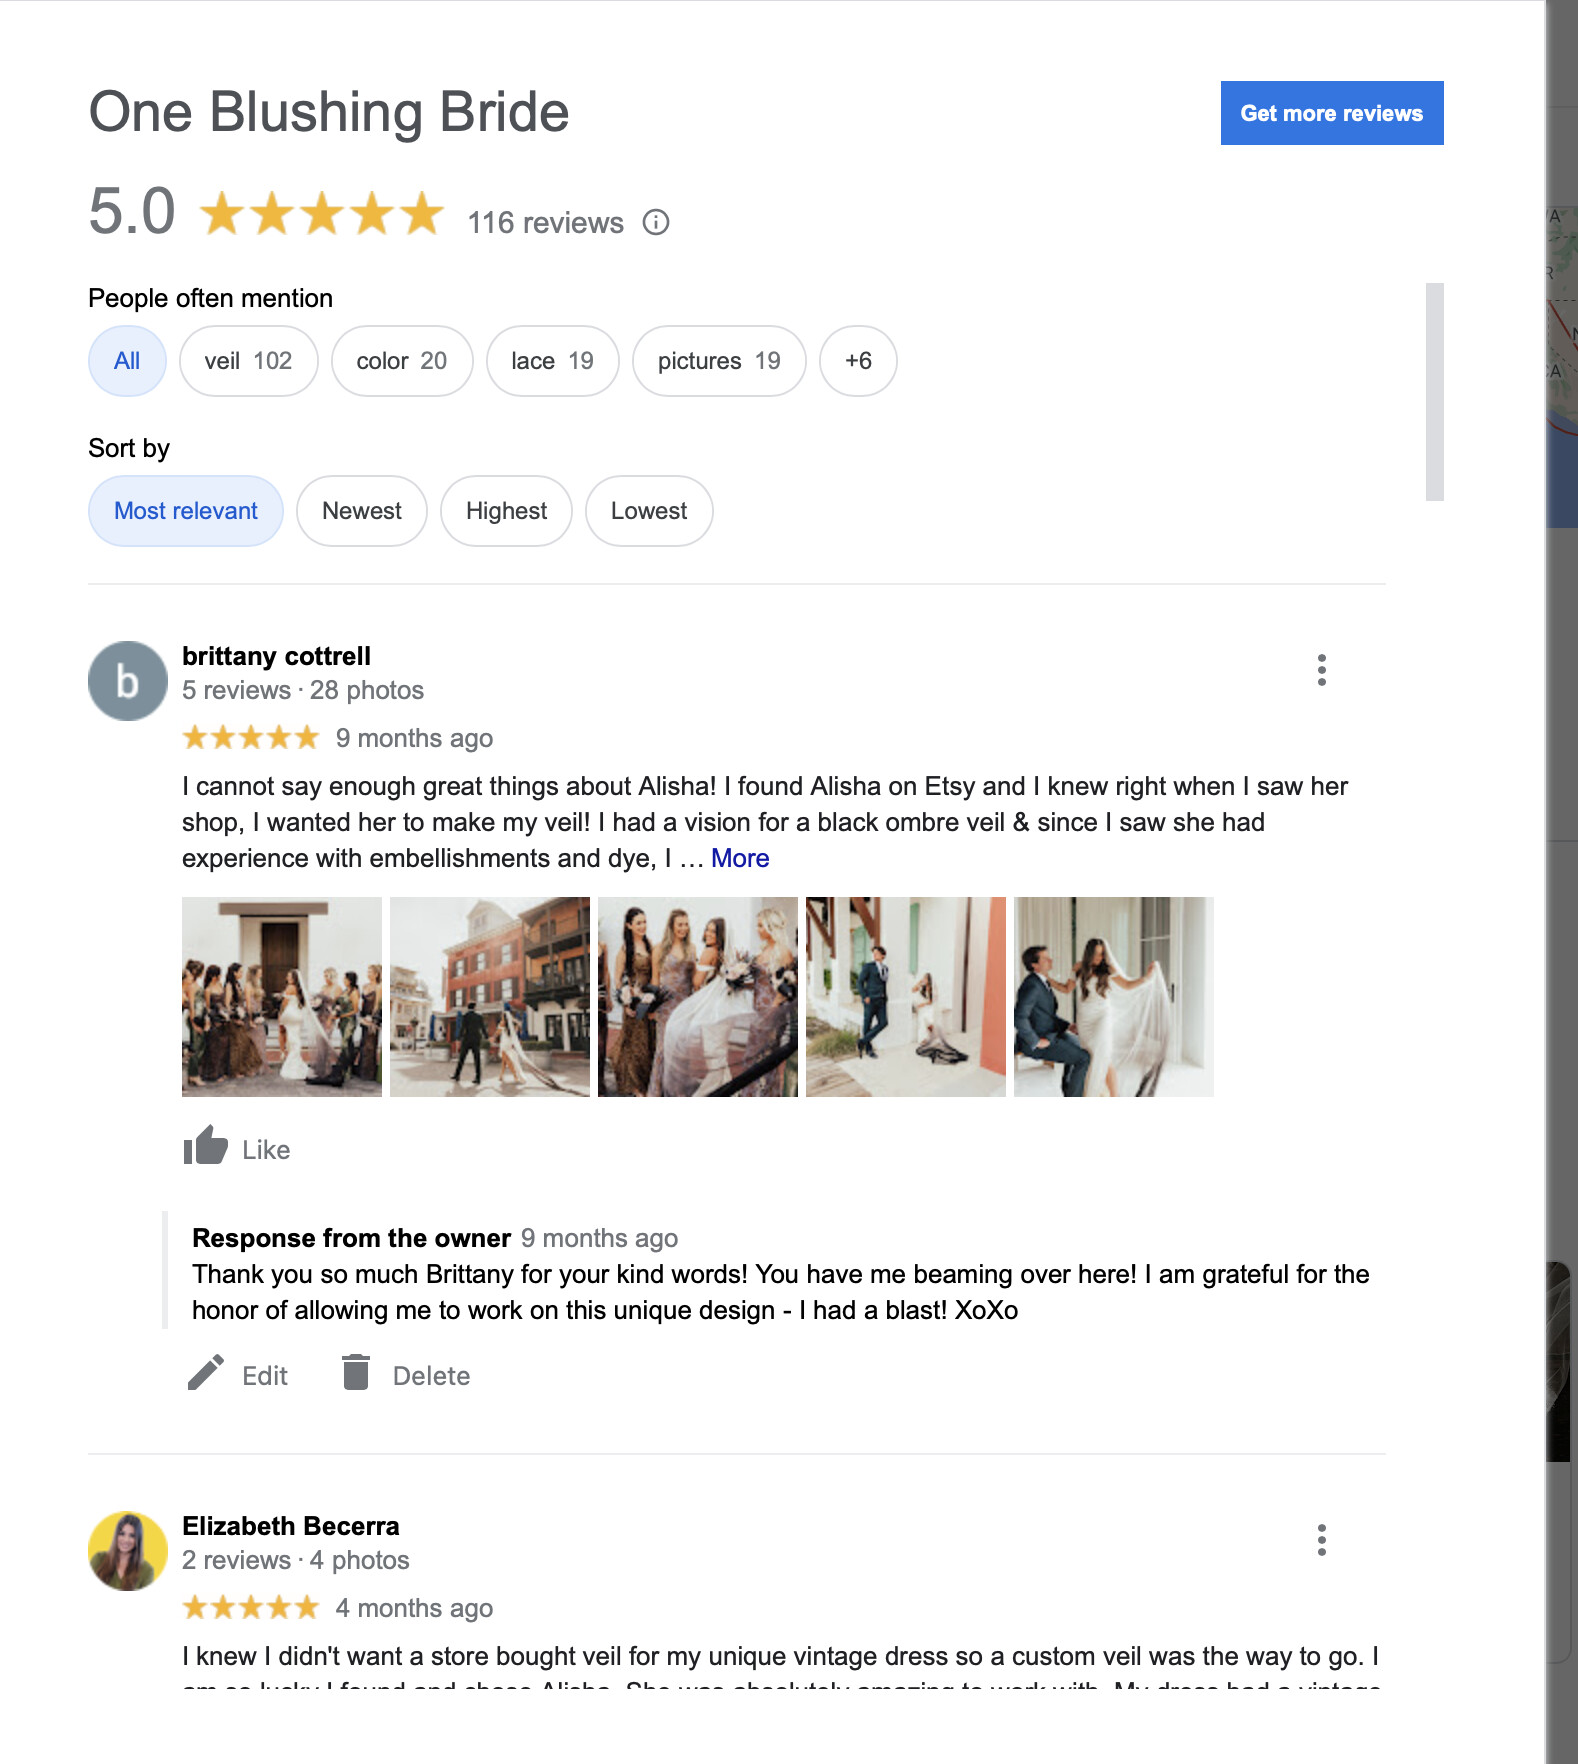Expand full review with More link
This screenshot has height=1764, width=1578.
click(x=740, y=858)
